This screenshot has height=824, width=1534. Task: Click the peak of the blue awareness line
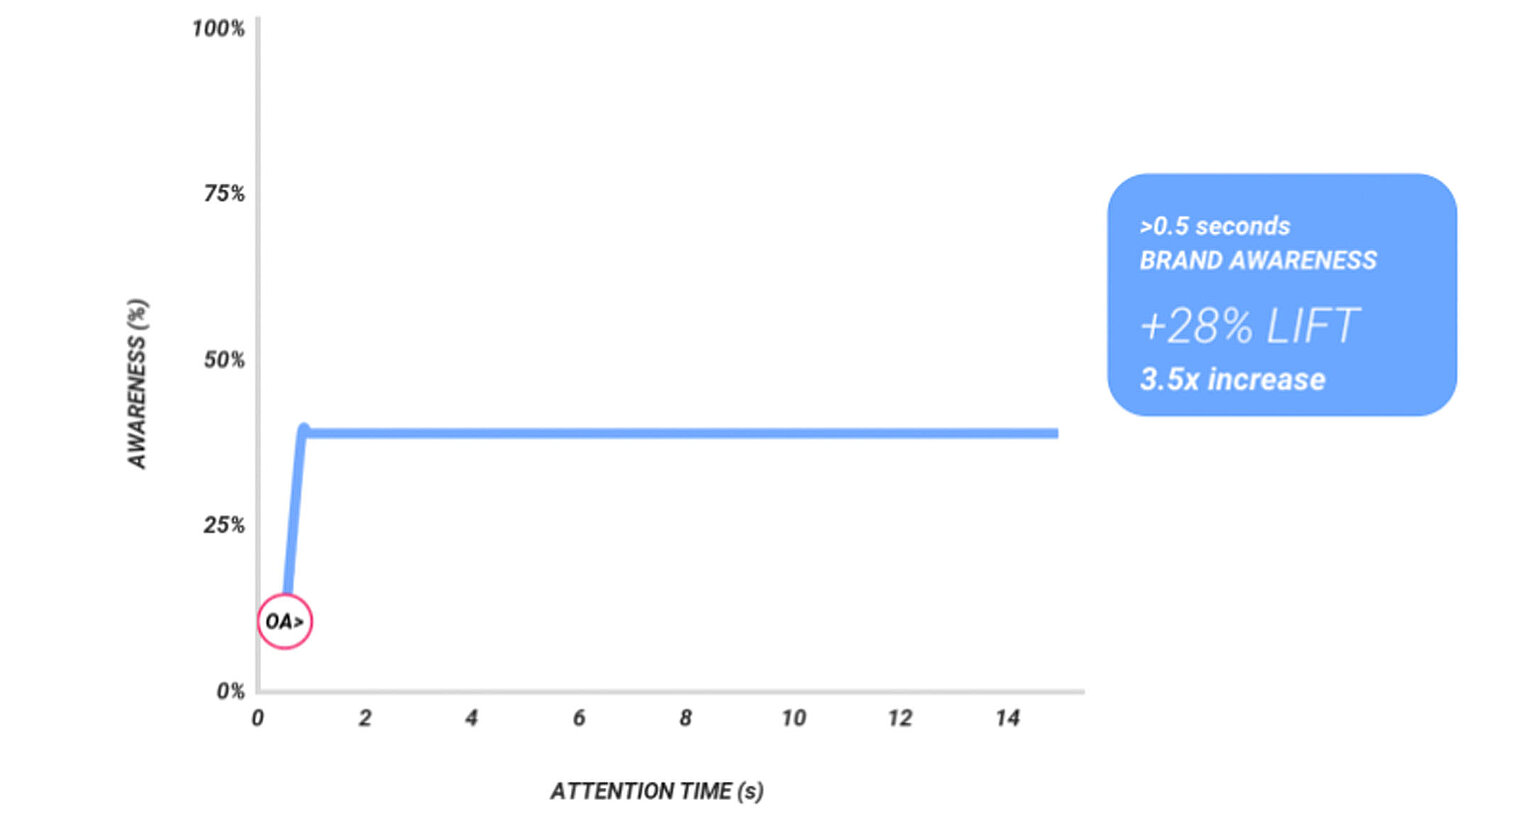[x=304, y=430]
